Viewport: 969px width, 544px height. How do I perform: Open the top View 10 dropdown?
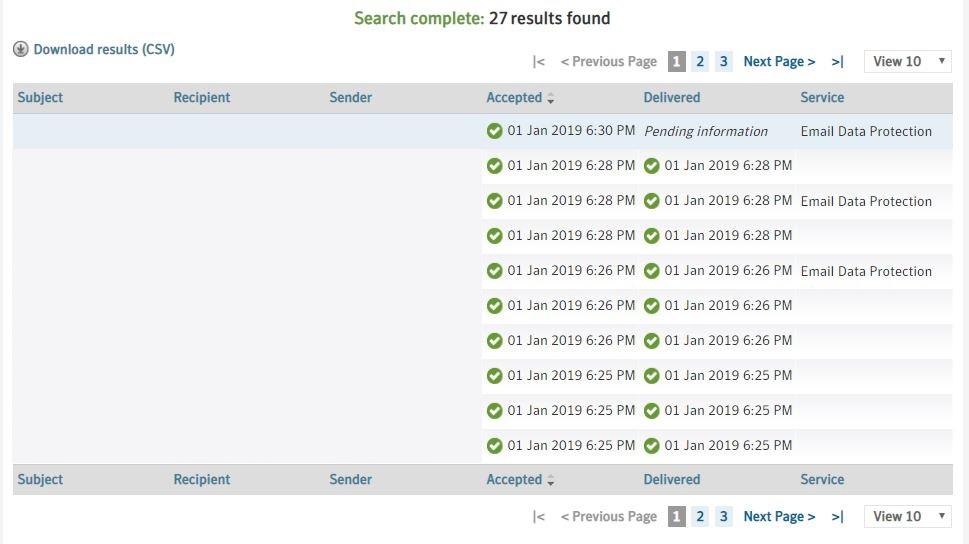point(907,62)
